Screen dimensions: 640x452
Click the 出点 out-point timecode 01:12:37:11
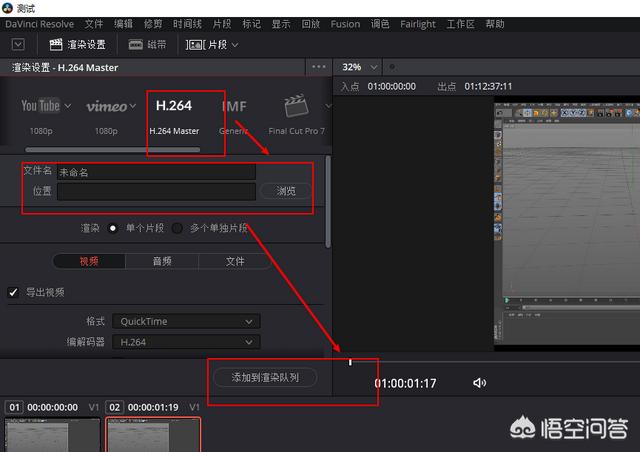pyautogui.click(x=488, y=87)
